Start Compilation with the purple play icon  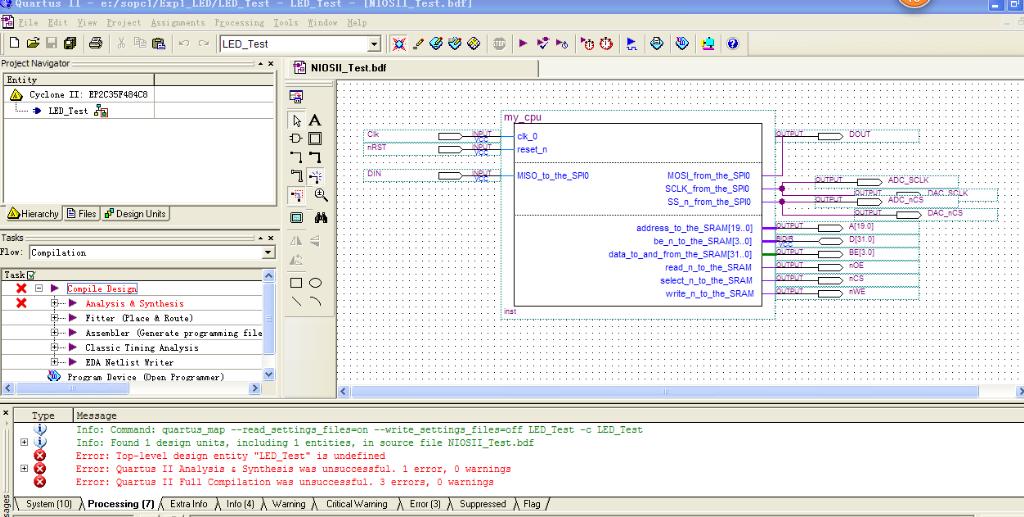tap(523, 44)
